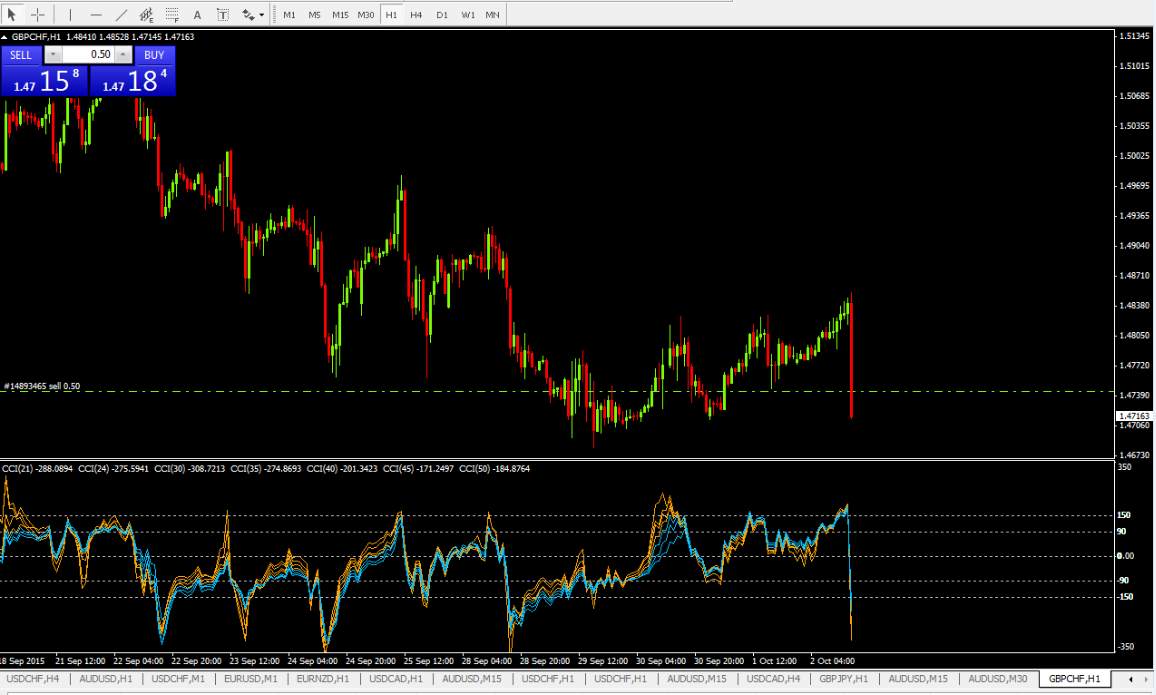Increase lot volume with up arrow

pos(123,55)
